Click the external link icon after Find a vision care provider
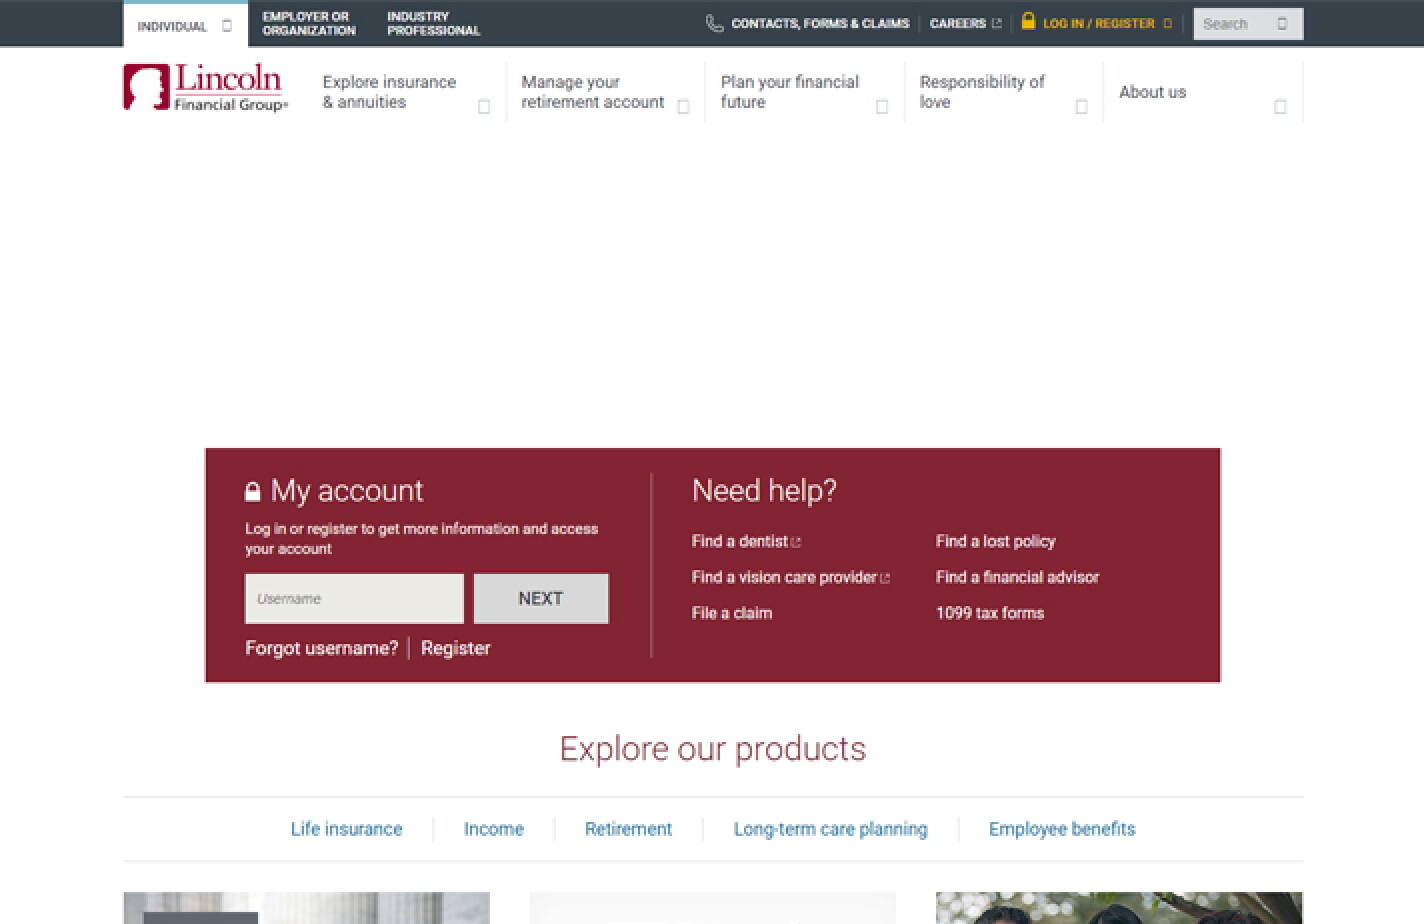The height and width of the screenshot is (924, 1424). coord(885,578)
